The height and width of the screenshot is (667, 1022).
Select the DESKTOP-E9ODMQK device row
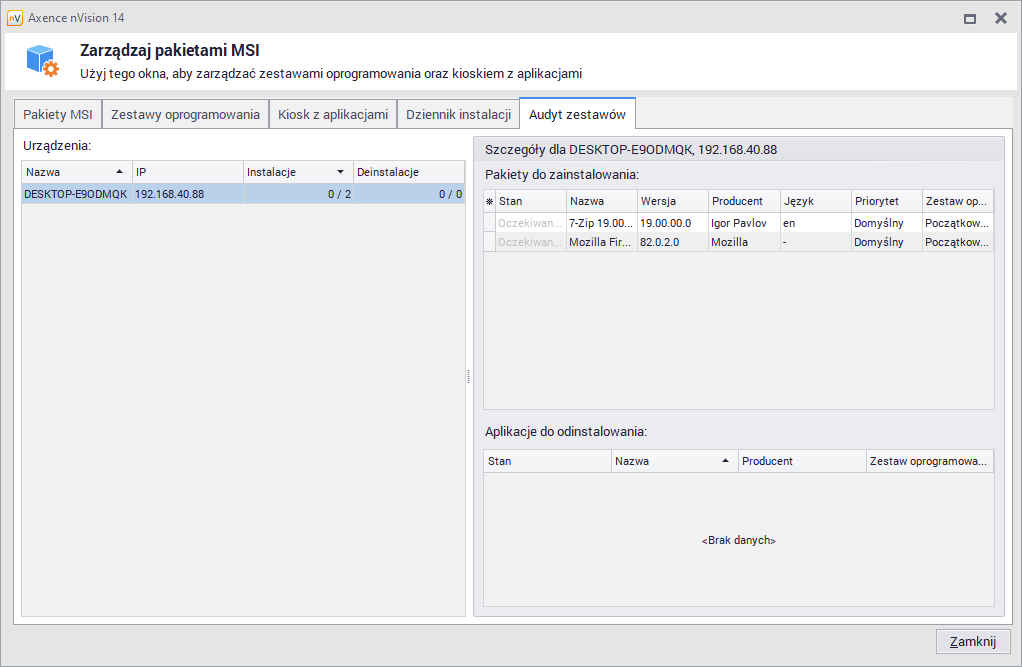76,194
